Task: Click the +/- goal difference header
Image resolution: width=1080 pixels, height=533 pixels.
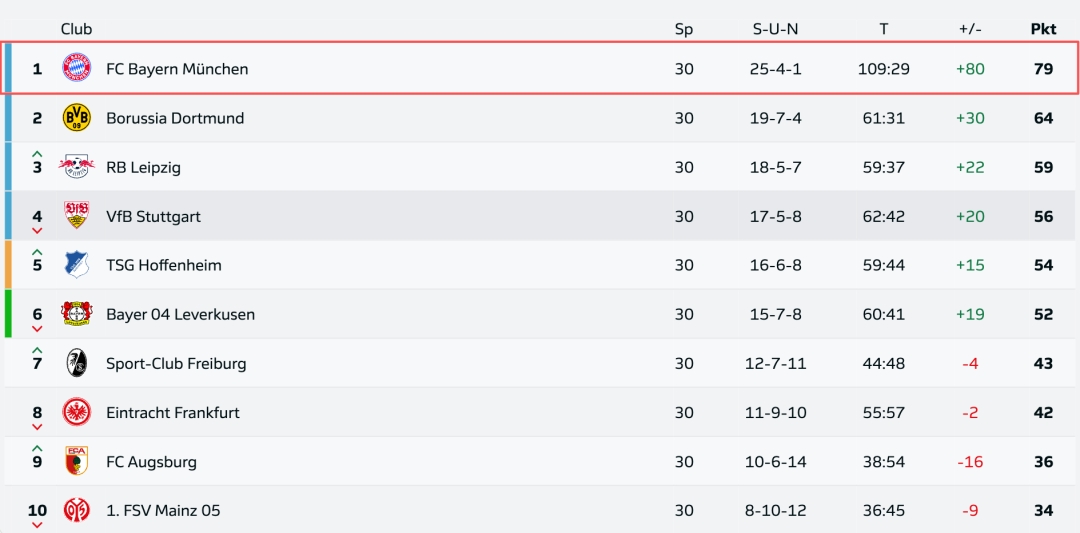Action: pyautogui.click(x=970, y=29)
